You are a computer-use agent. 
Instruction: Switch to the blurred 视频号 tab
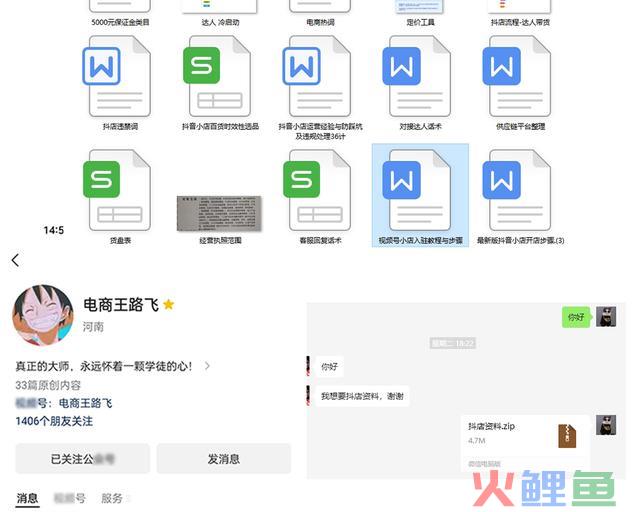click(x=70, y=498)
